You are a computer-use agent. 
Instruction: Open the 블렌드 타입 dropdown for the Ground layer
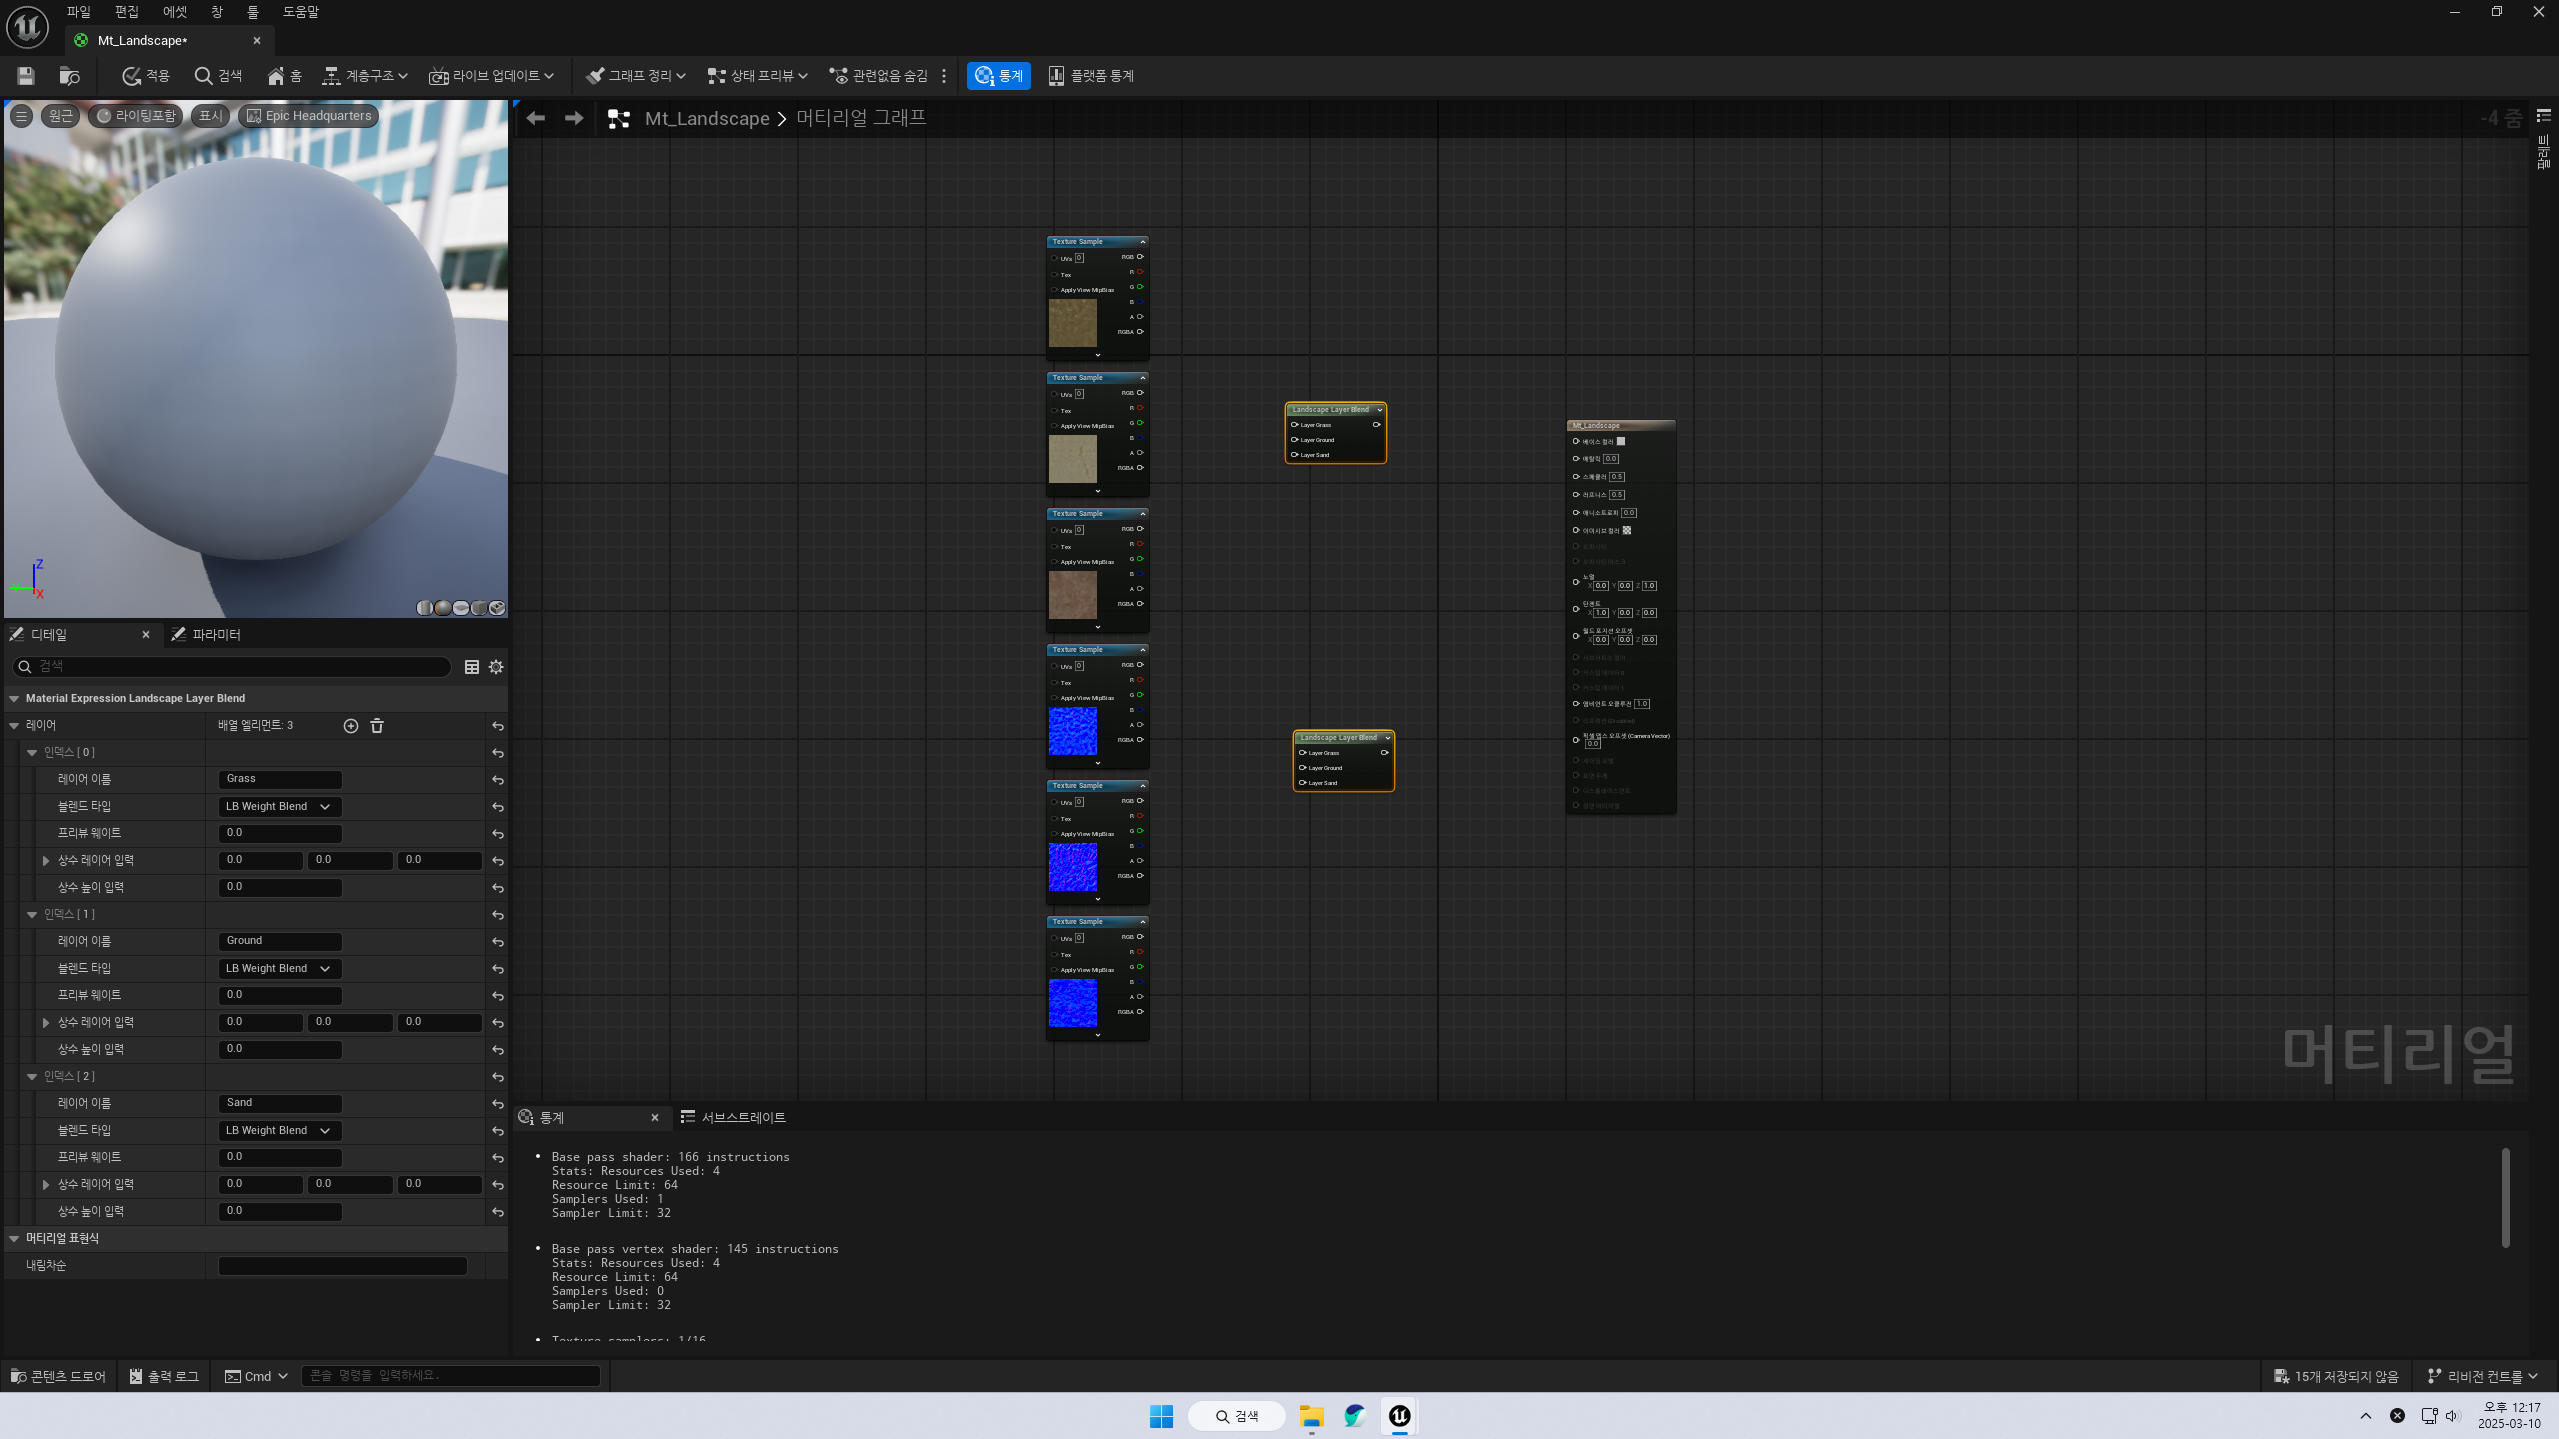pos(280,969)
